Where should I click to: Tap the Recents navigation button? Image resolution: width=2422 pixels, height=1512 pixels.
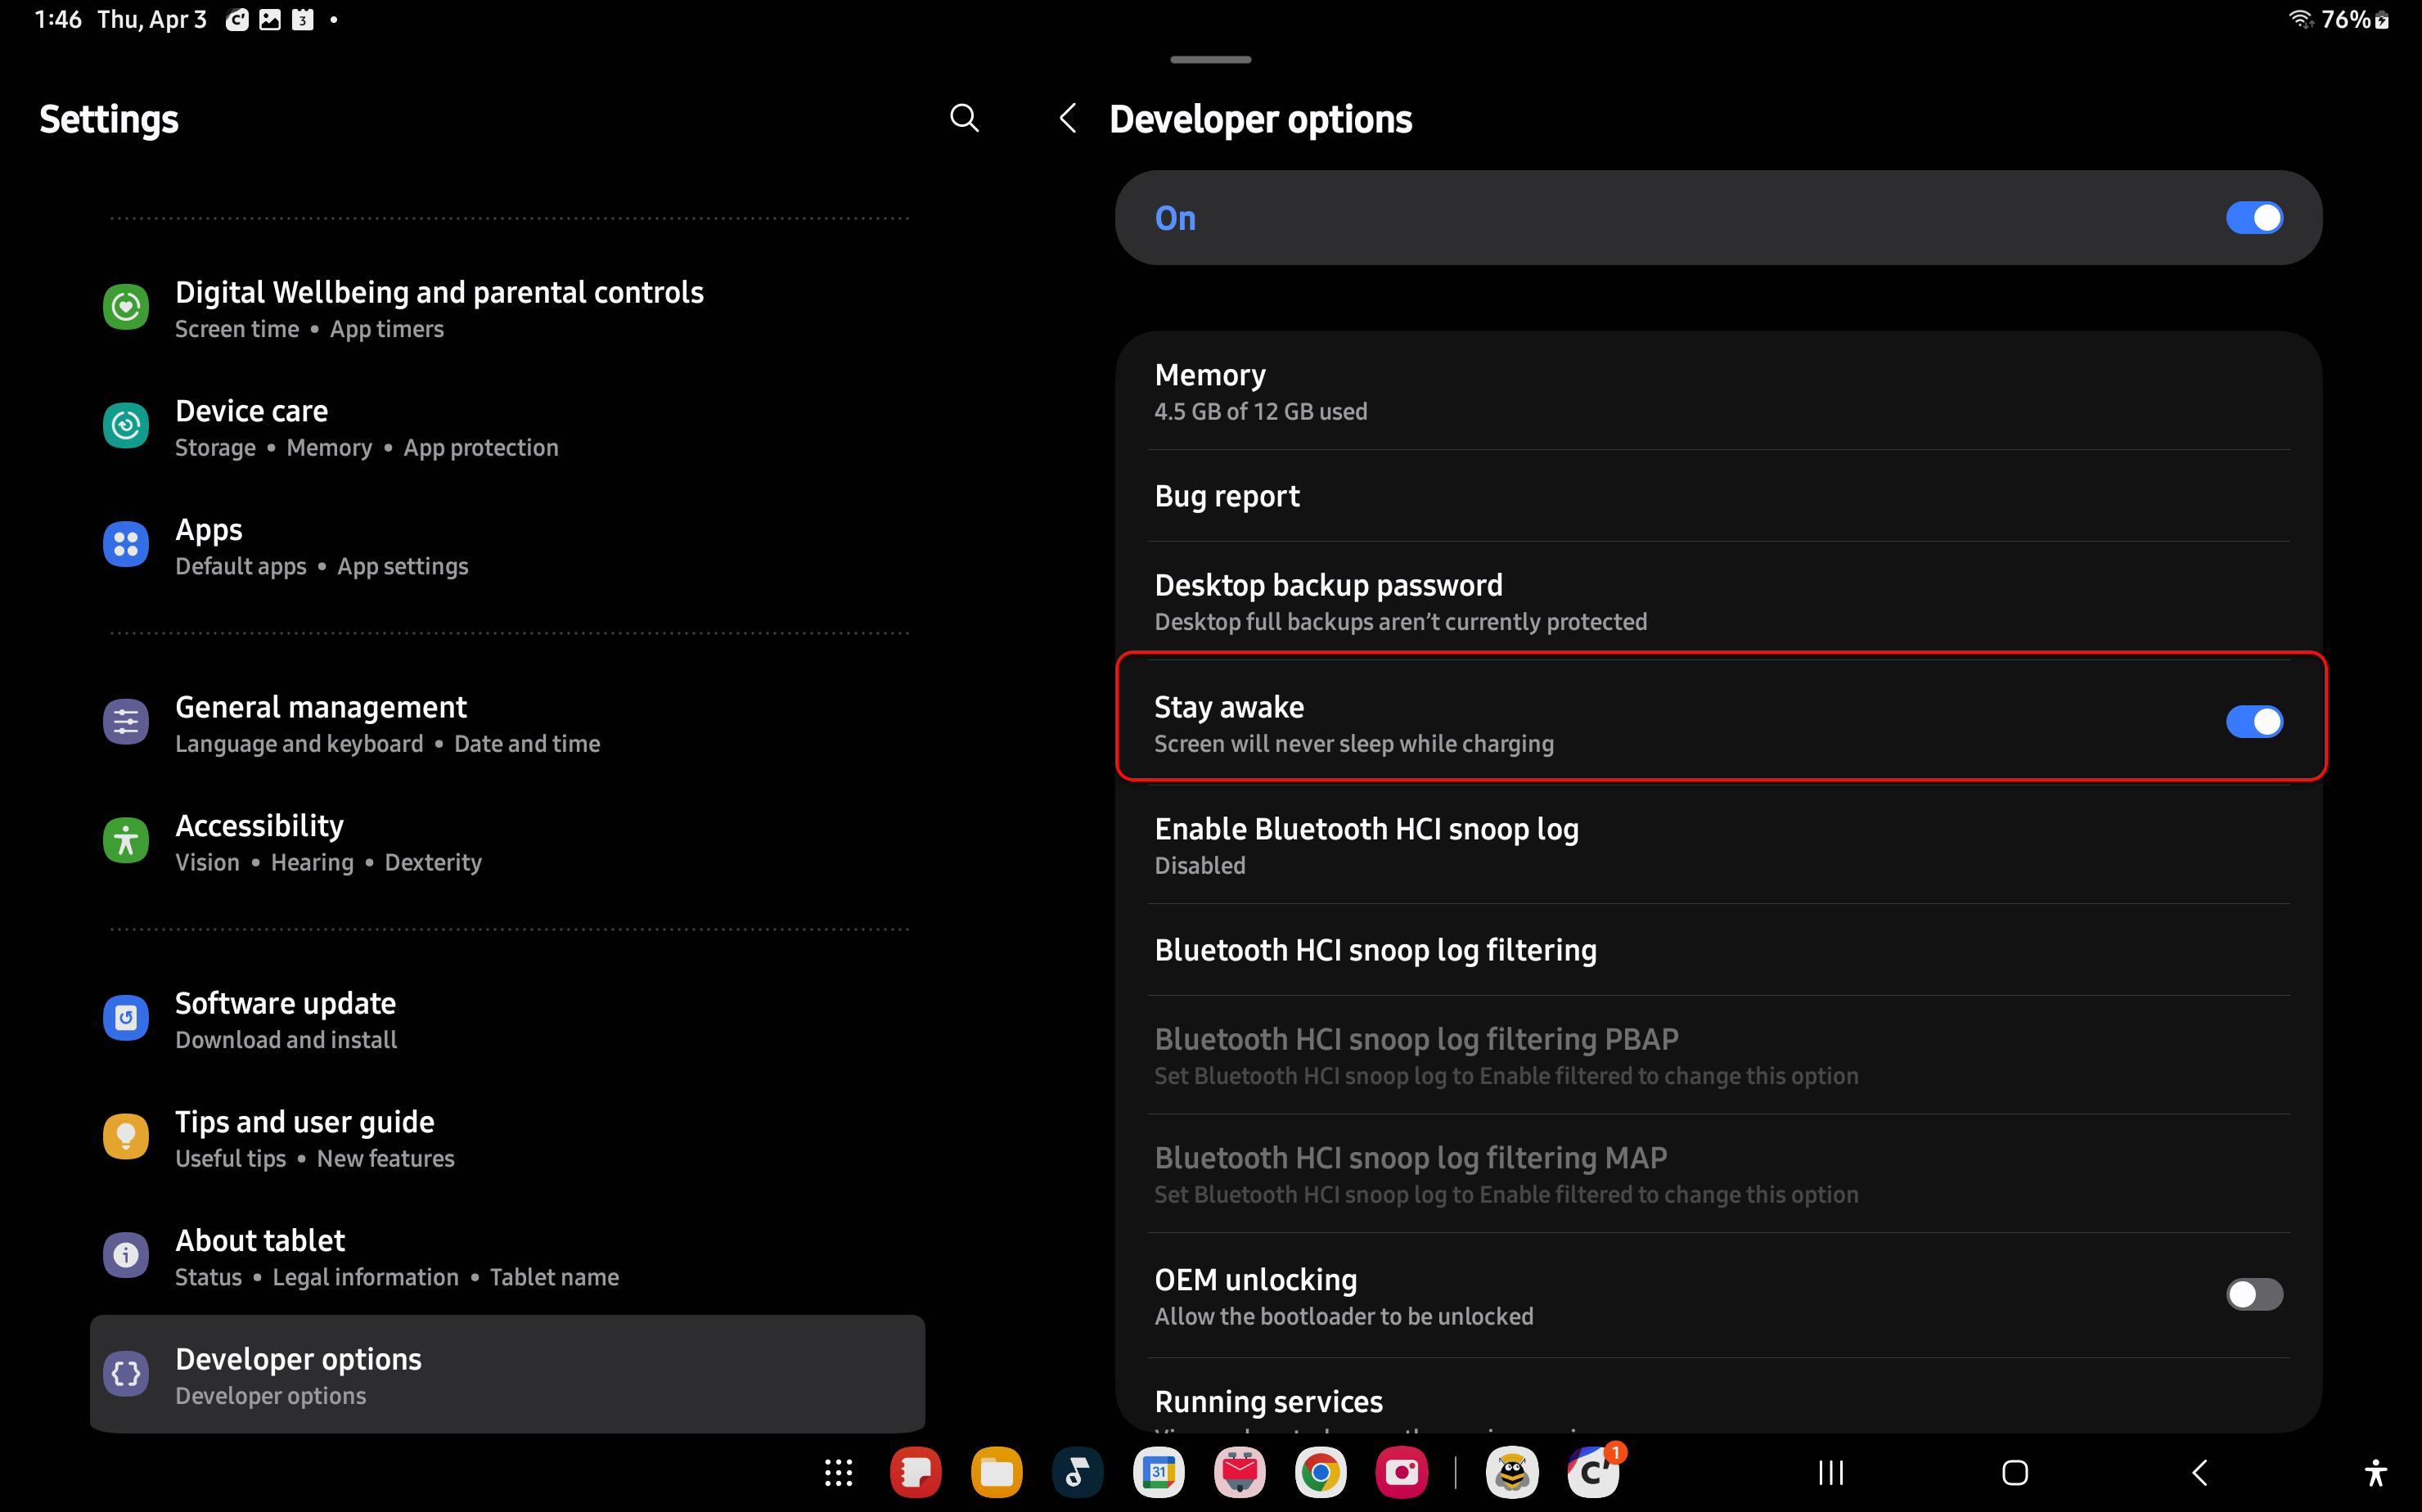[1830, 1472]
